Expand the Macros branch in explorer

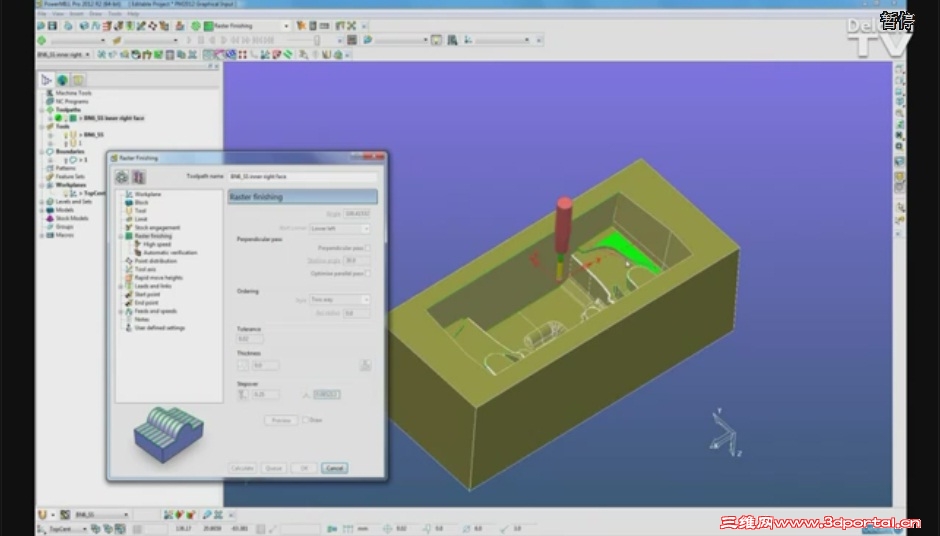[42, 235]
